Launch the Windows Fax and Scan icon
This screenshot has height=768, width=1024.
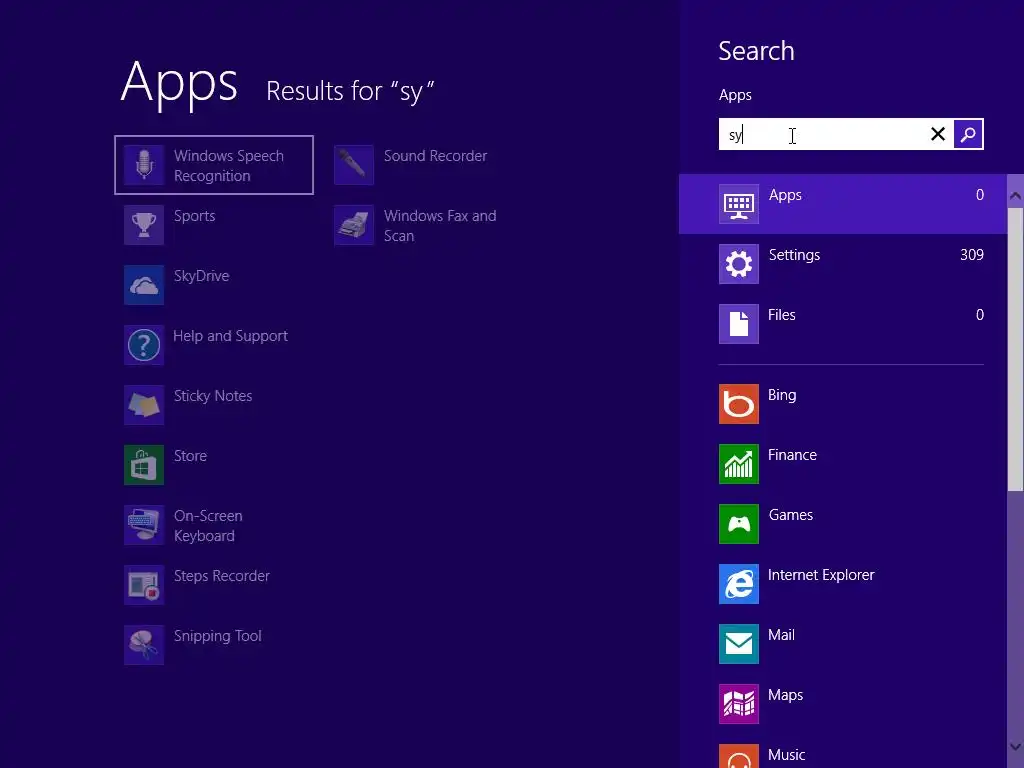point(354,225)
